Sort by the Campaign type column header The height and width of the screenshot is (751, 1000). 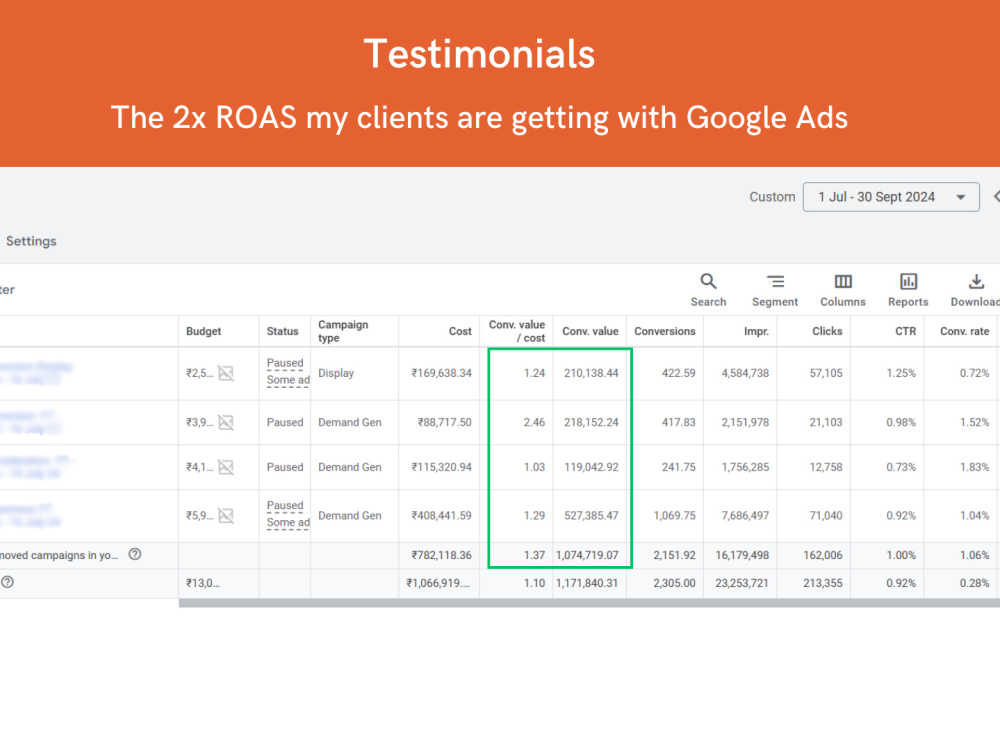pos(343,332)
